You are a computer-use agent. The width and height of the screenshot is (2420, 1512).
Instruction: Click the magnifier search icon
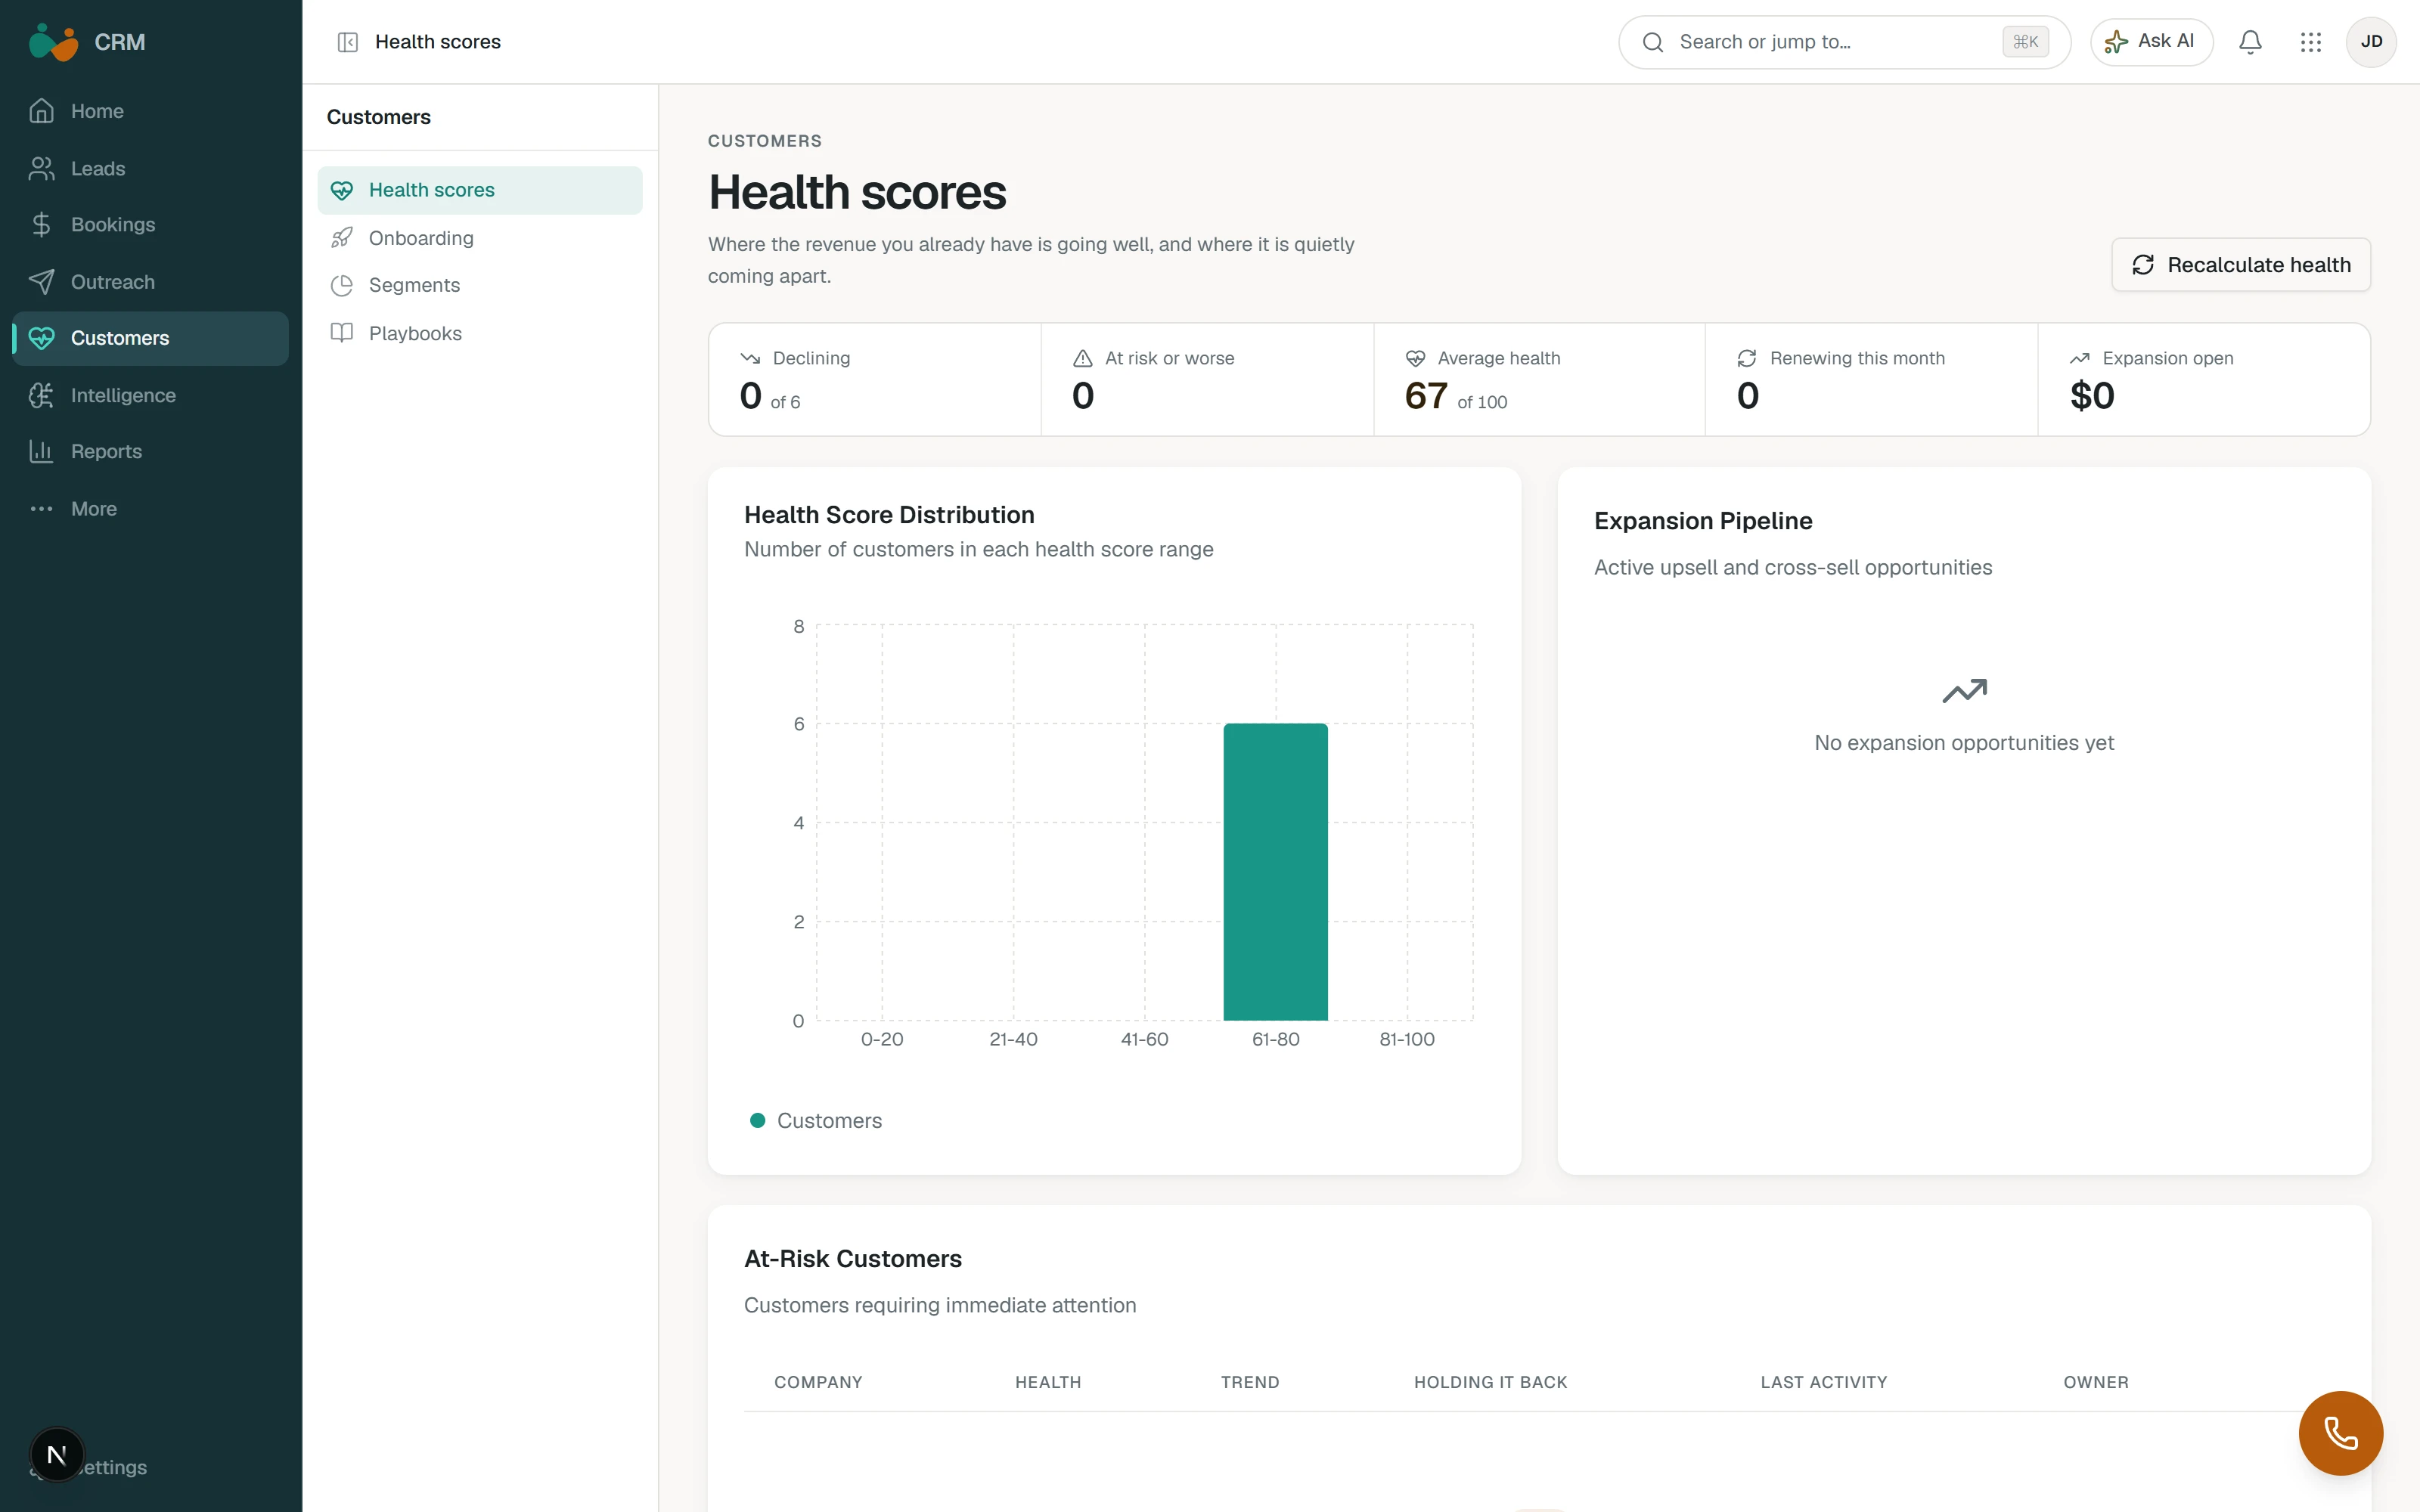(1653, 42)
